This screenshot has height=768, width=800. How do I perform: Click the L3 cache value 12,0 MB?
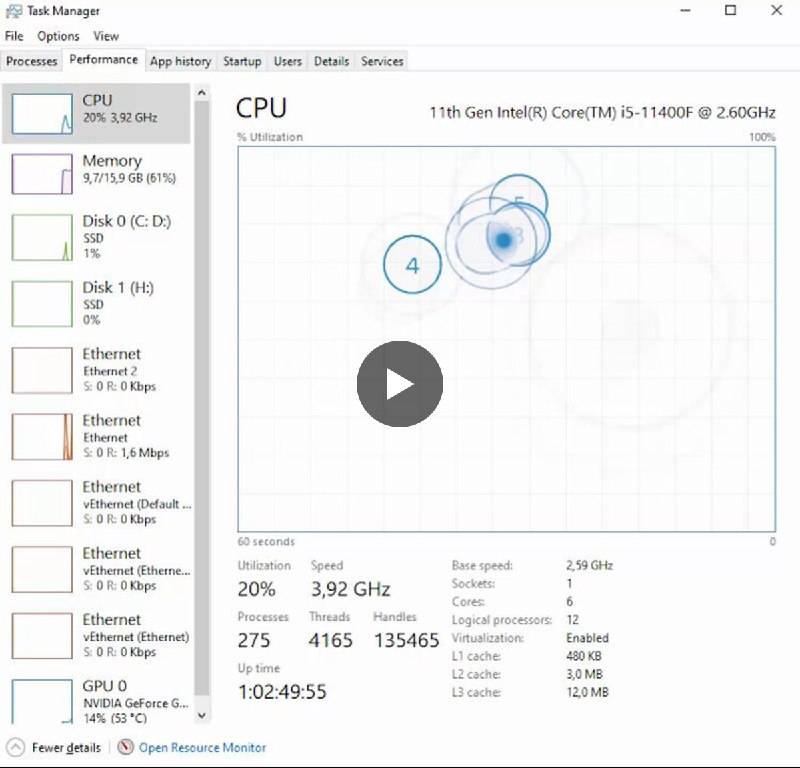(x=587, y=692)
